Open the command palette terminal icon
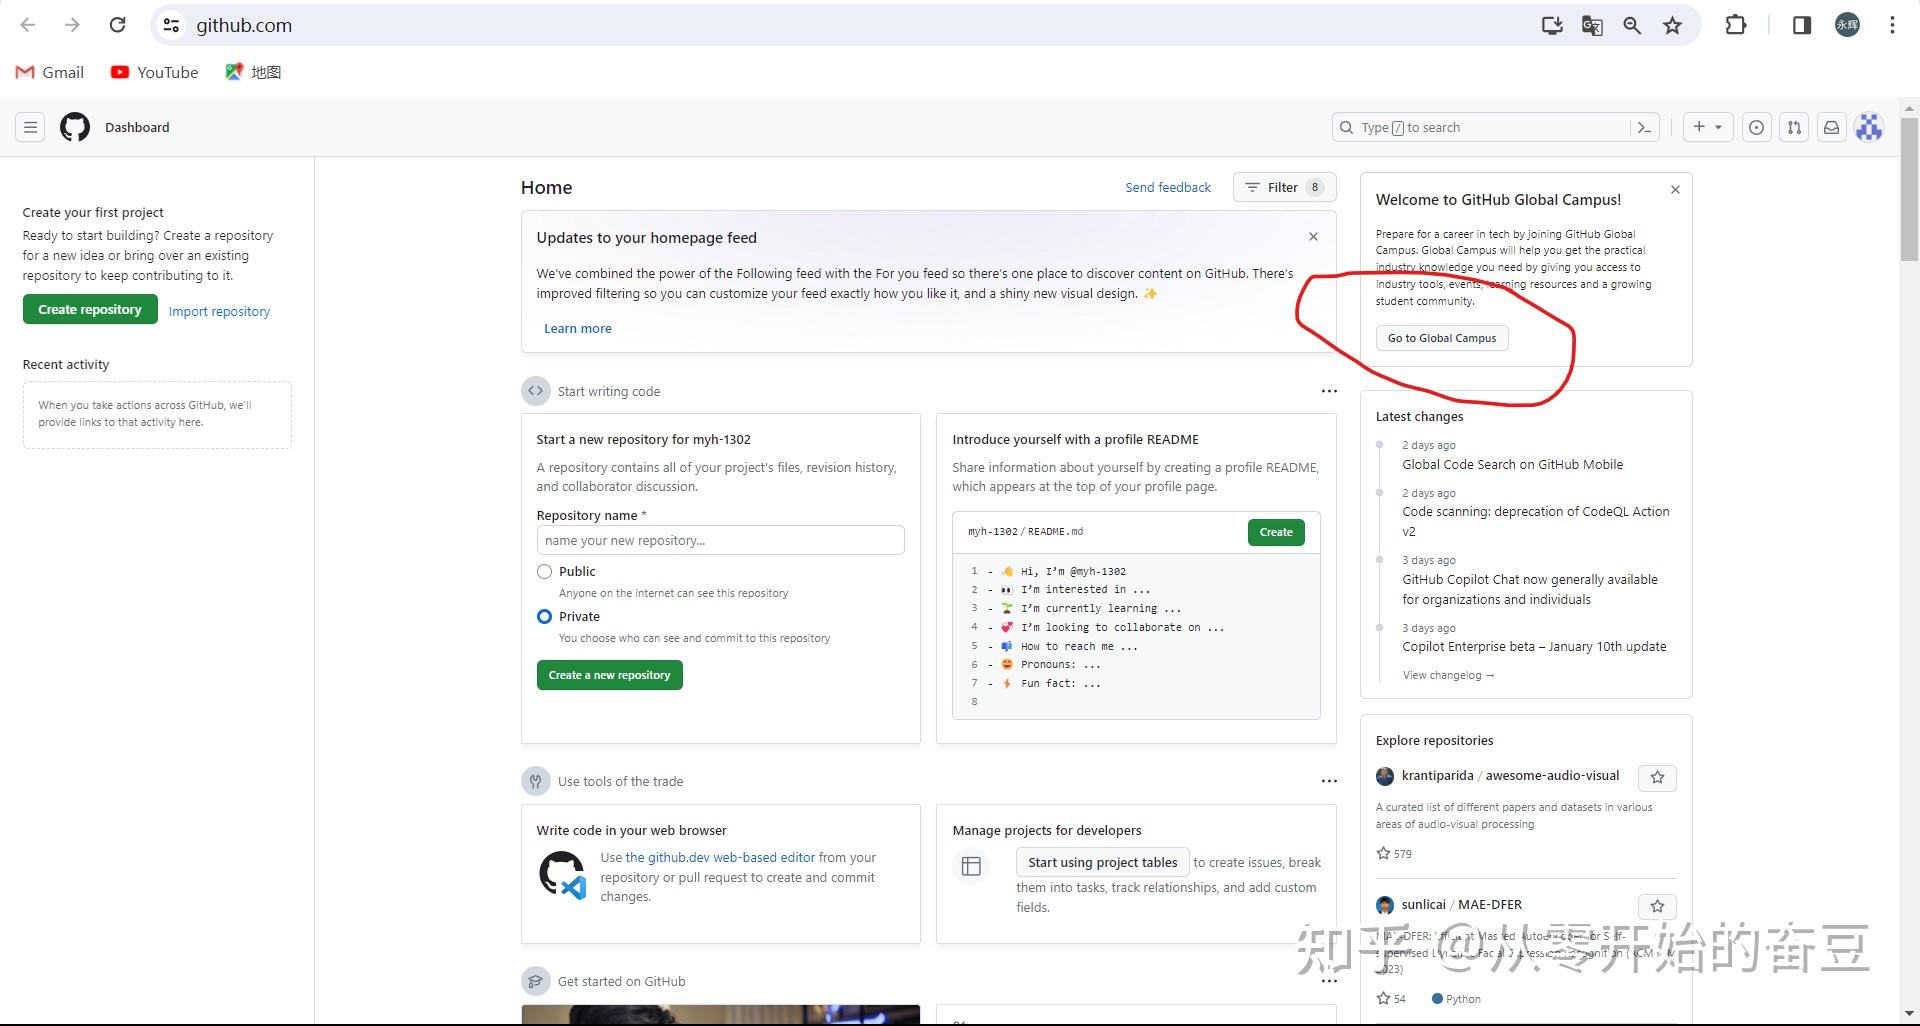This screenshot has width=1920, height=1026. click(x=1646, y=127)
